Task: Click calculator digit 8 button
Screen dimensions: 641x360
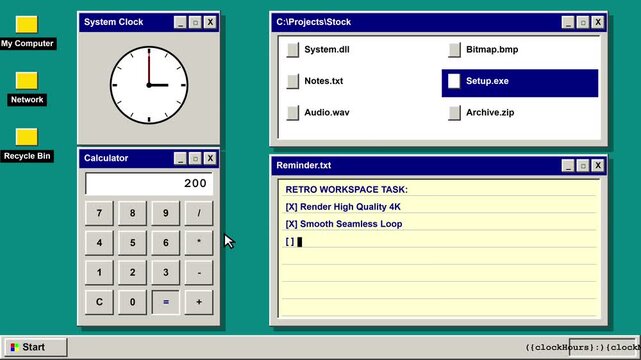Action: (132, 213)
